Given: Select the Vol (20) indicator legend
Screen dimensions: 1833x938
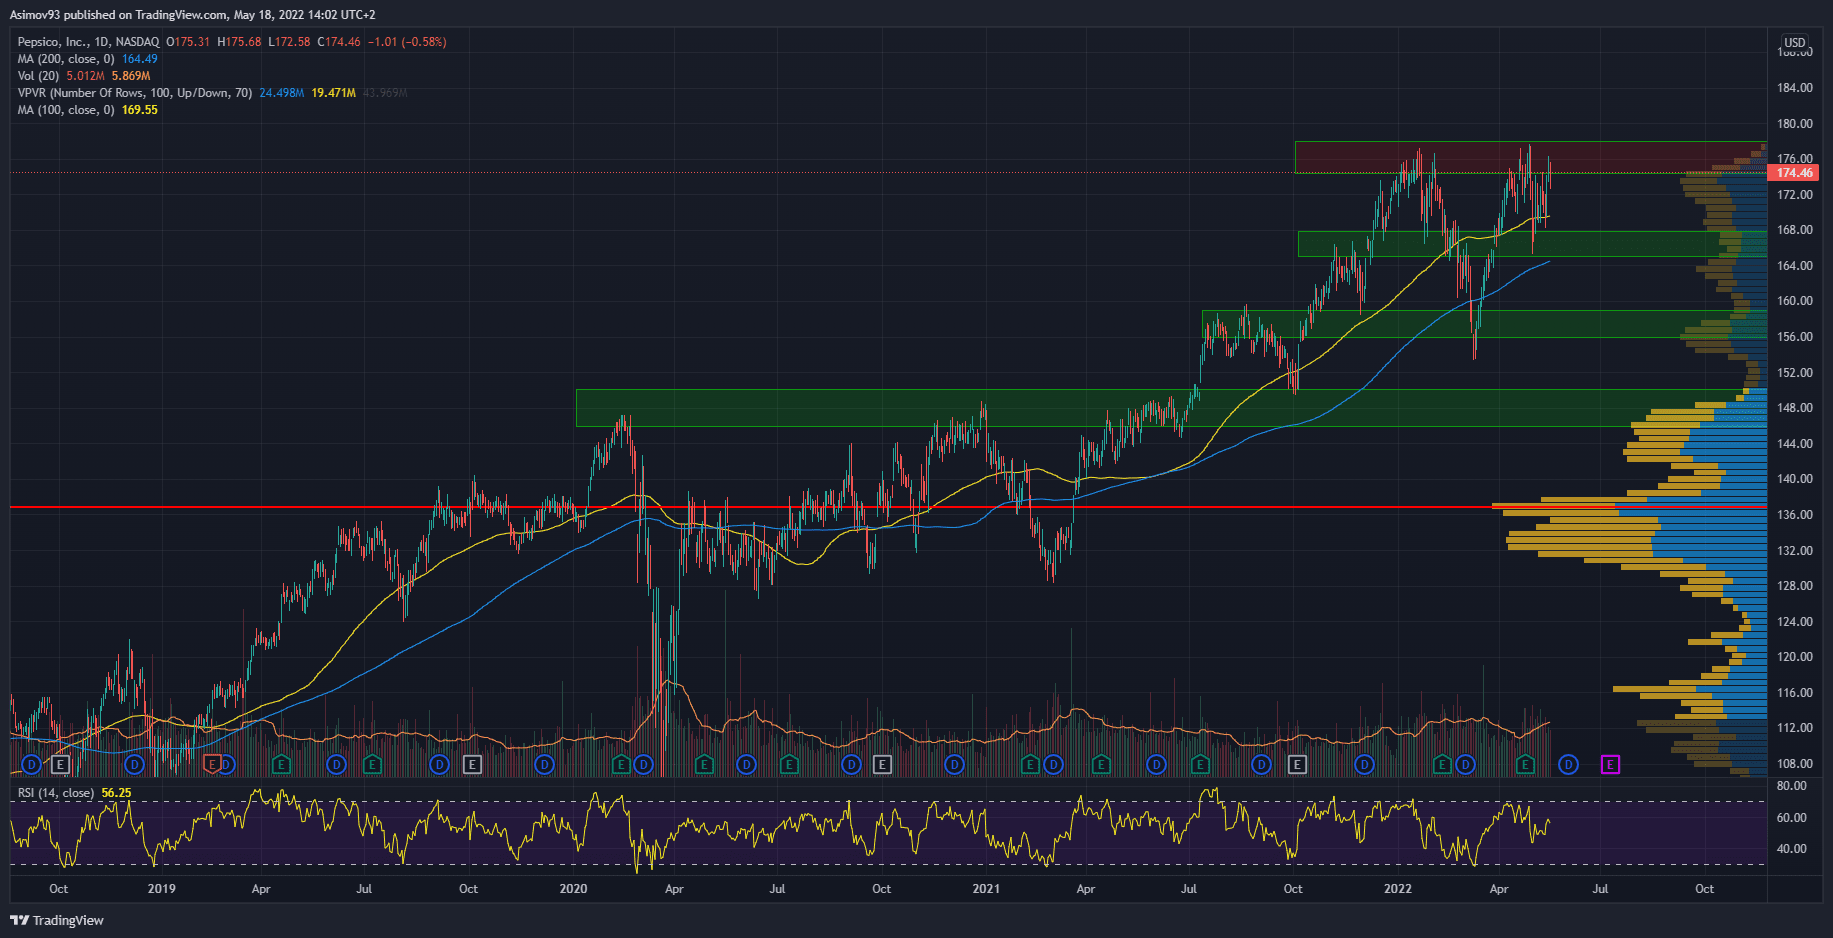Looking at the screenshot, I should pos(39,76).
